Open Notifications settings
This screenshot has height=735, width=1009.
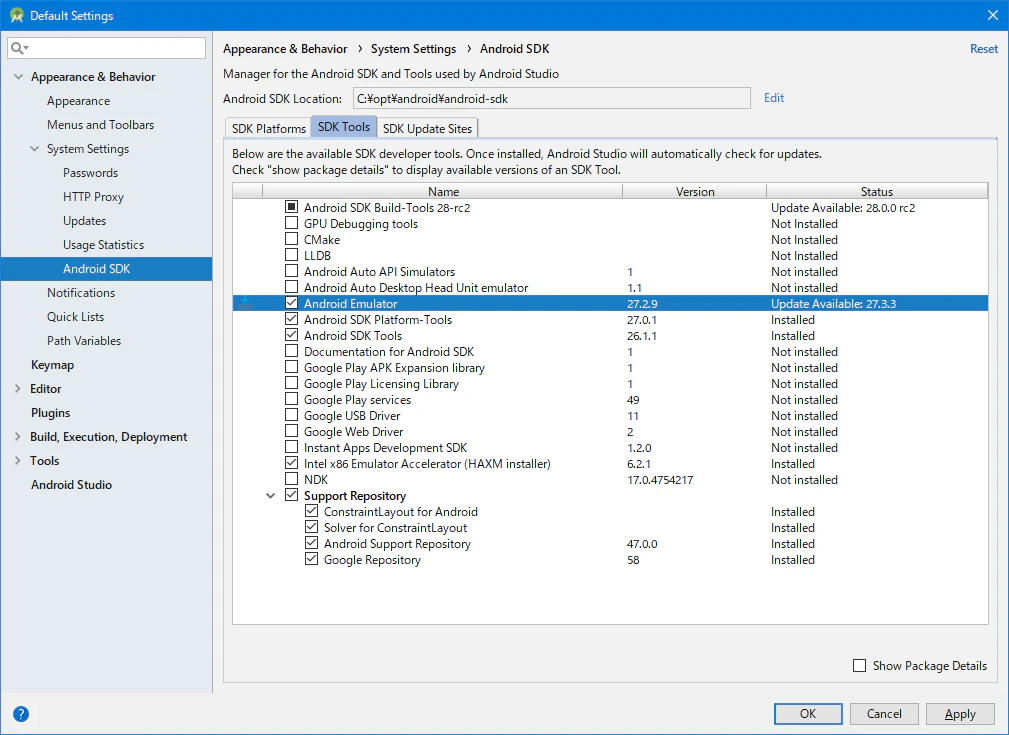(81, 293)
